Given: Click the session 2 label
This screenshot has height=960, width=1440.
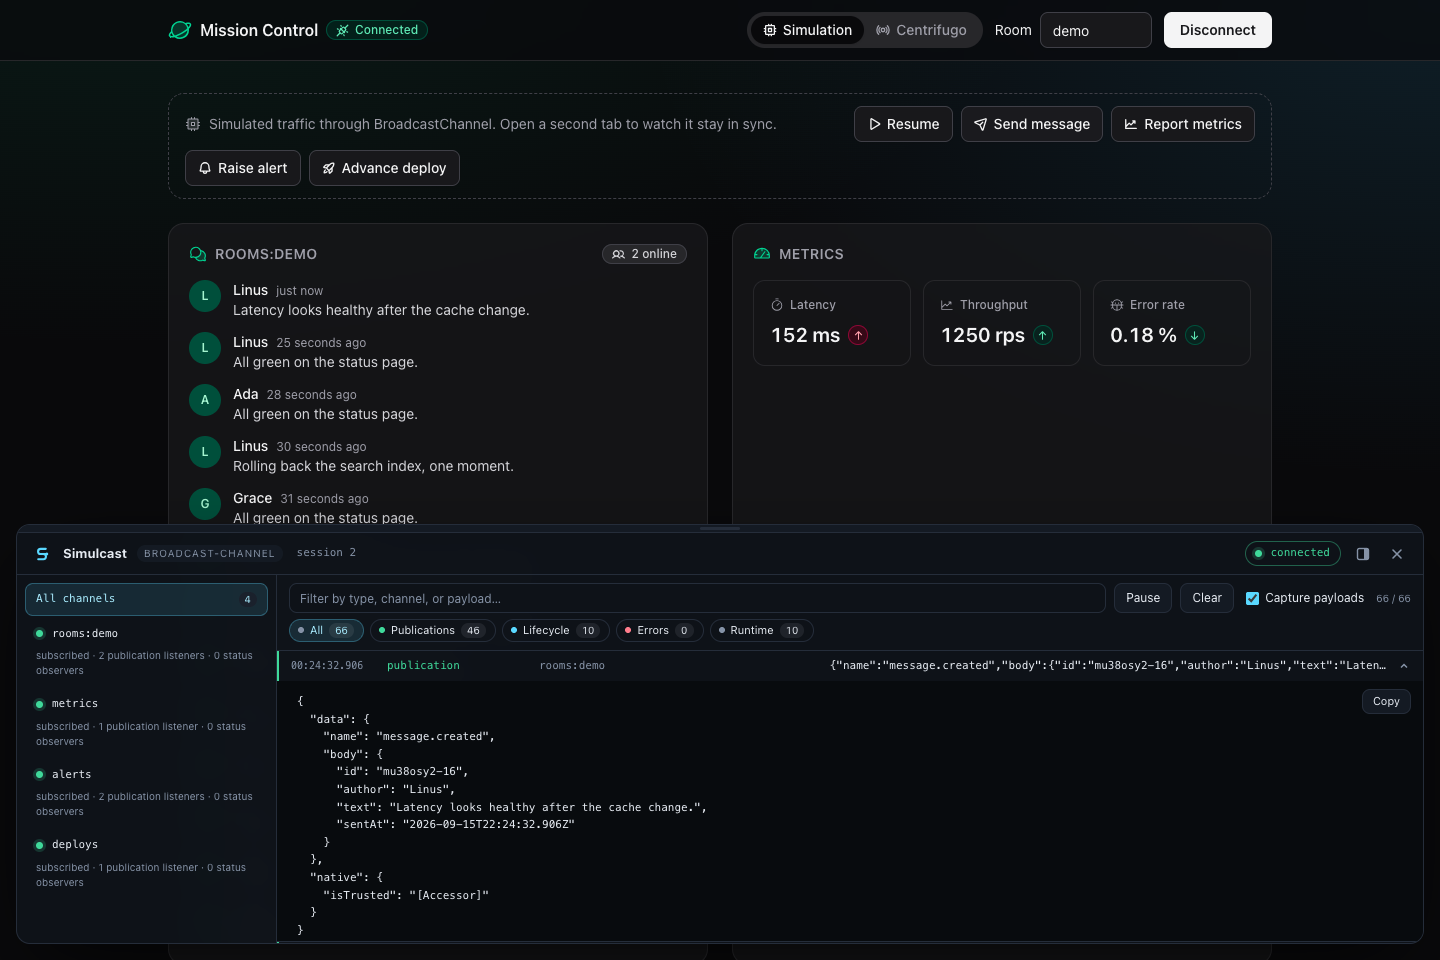Looking at the screenshot, I should [x=326, y=553].
